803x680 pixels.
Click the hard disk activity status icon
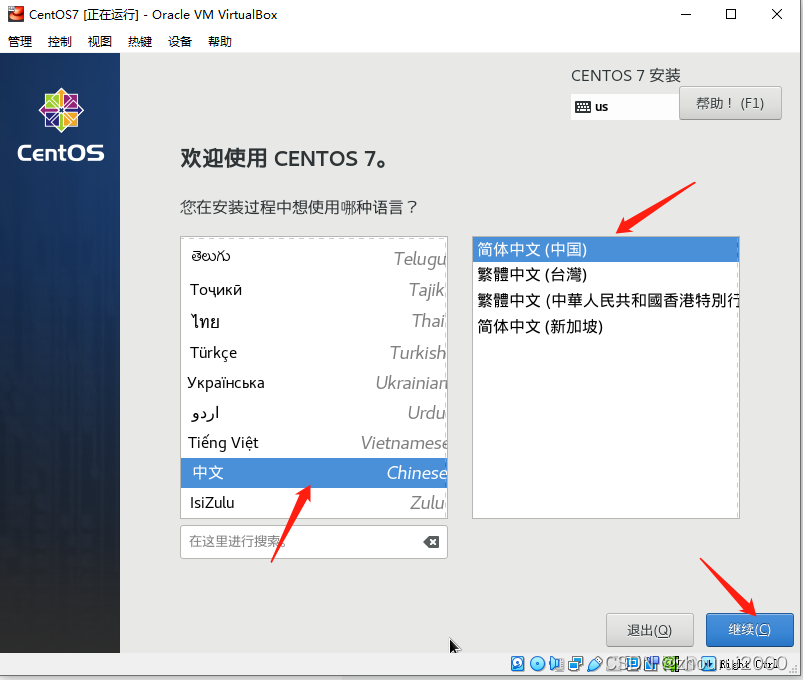pyautogui.click(x=518, y=664)
